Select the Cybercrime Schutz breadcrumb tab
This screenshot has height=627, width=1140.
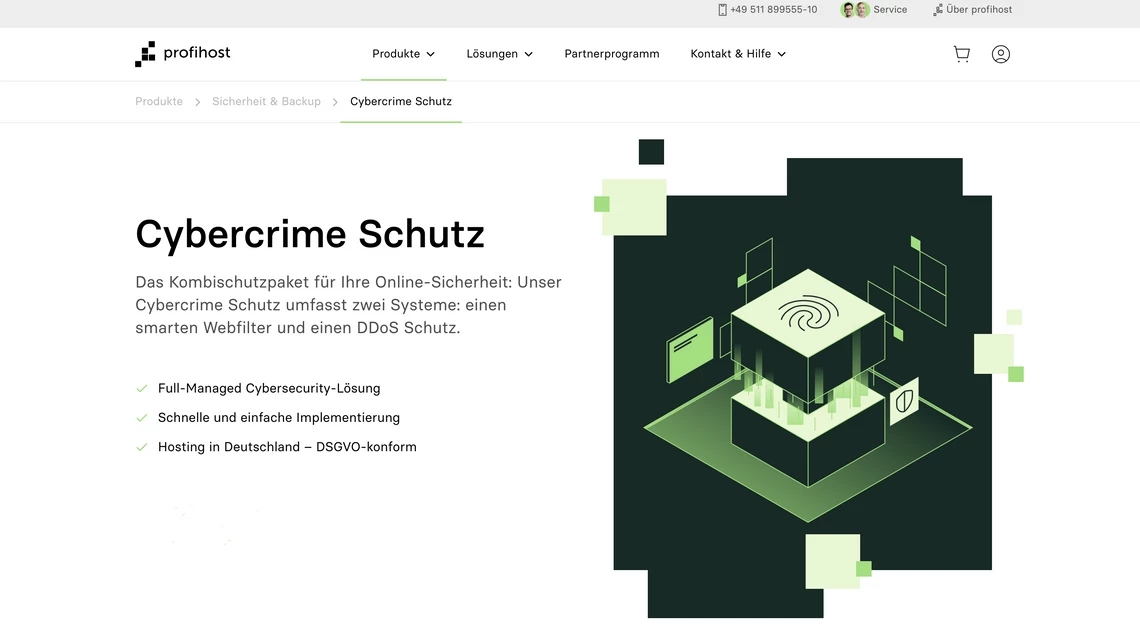401,101
